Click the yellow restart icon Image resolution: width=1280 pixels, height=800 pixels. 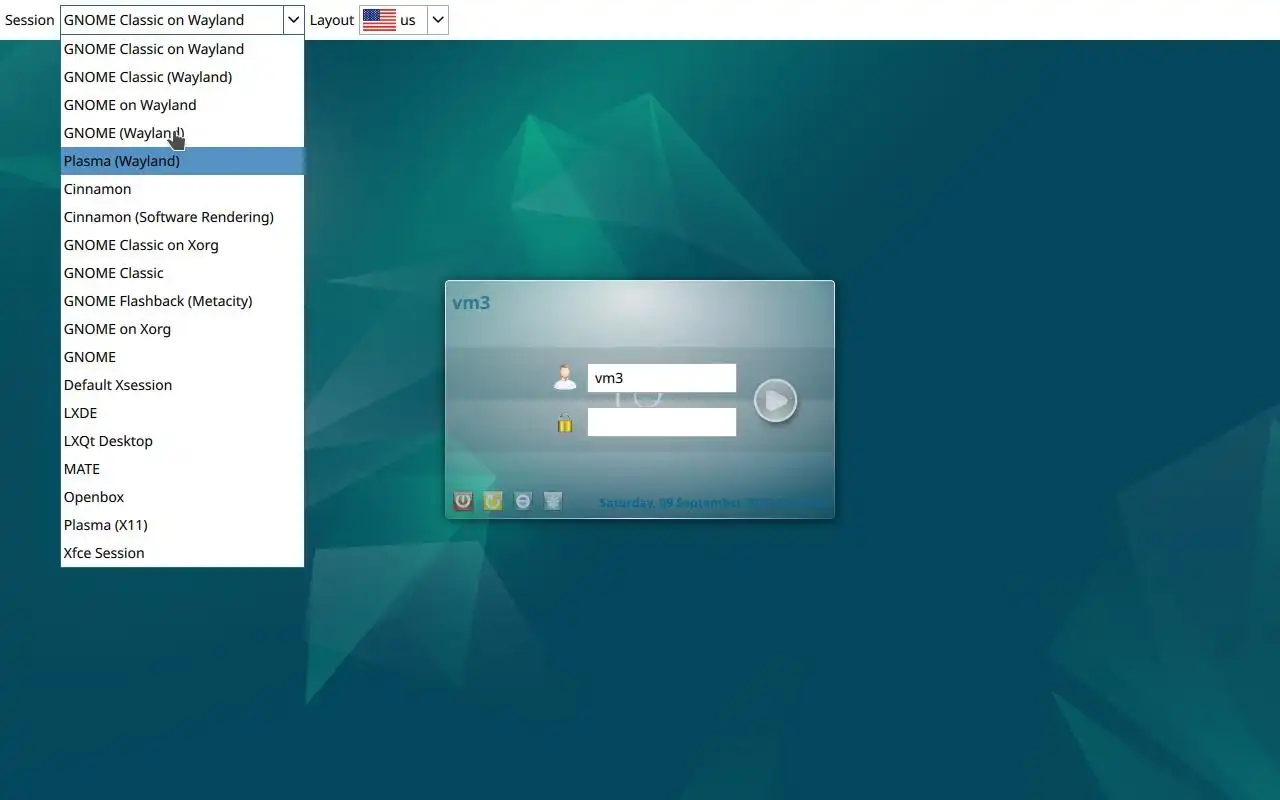point(493,501)
